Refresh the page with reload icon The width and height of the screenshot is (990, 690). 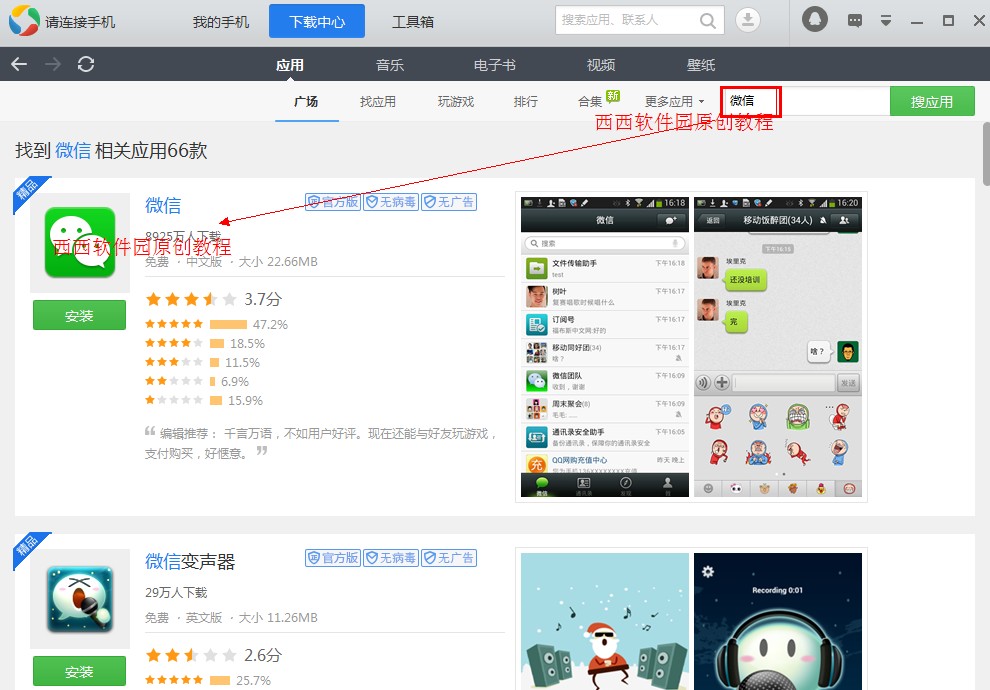tap(86, 64)
